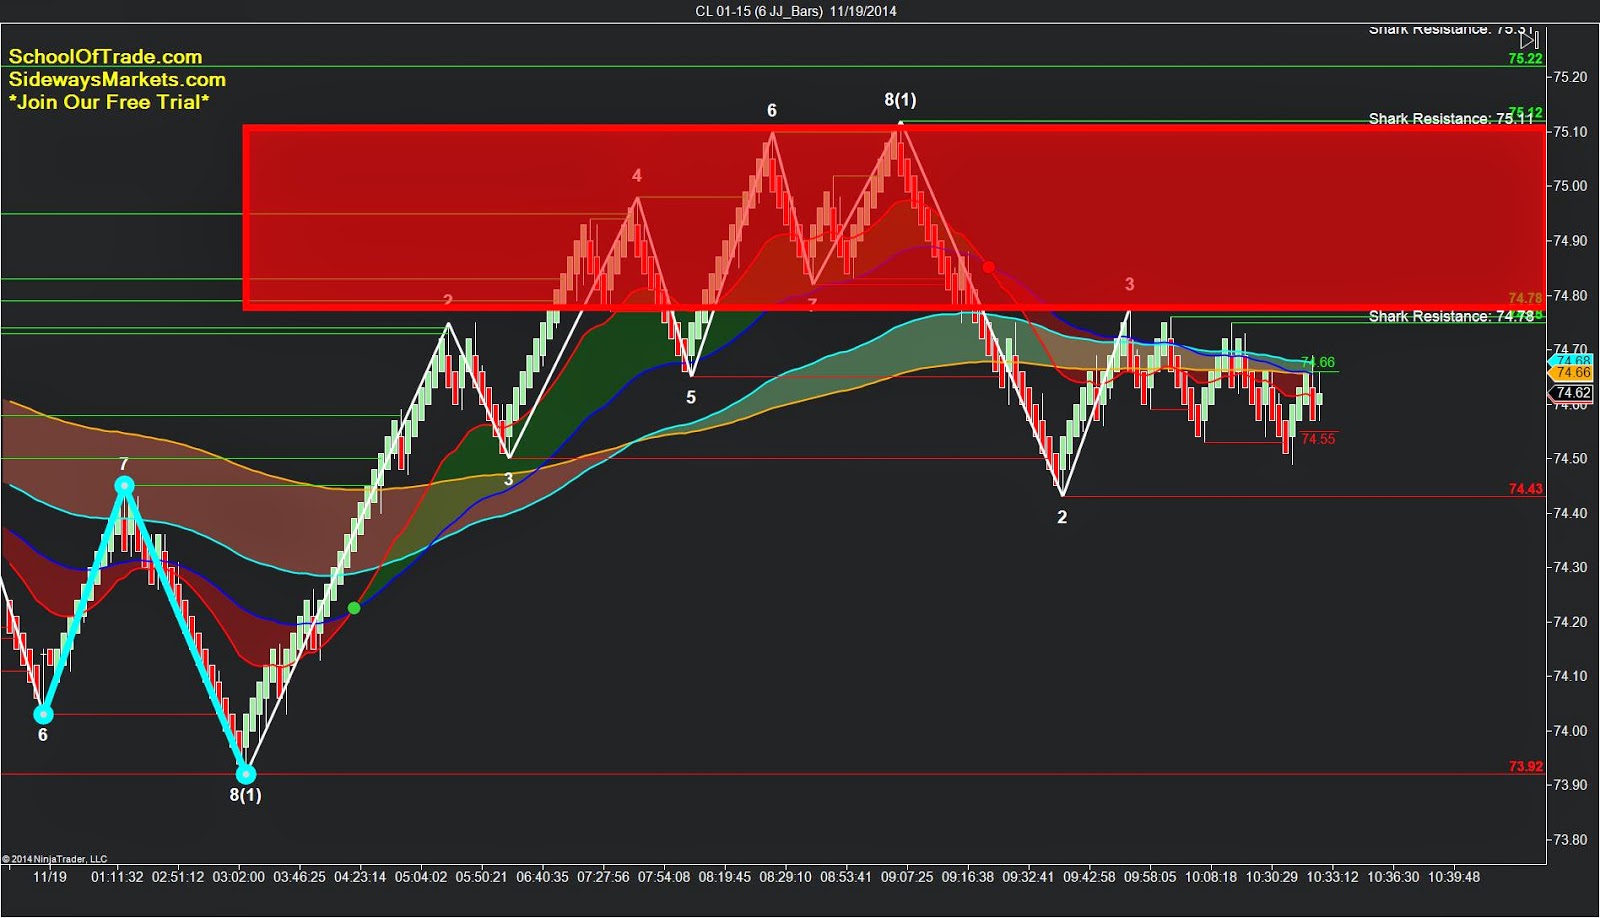Image resolution: width=1600 pixels, height=918 pixels.
Task: Click the SidewaysMarkets.com text
Action: tap(117, 79)
